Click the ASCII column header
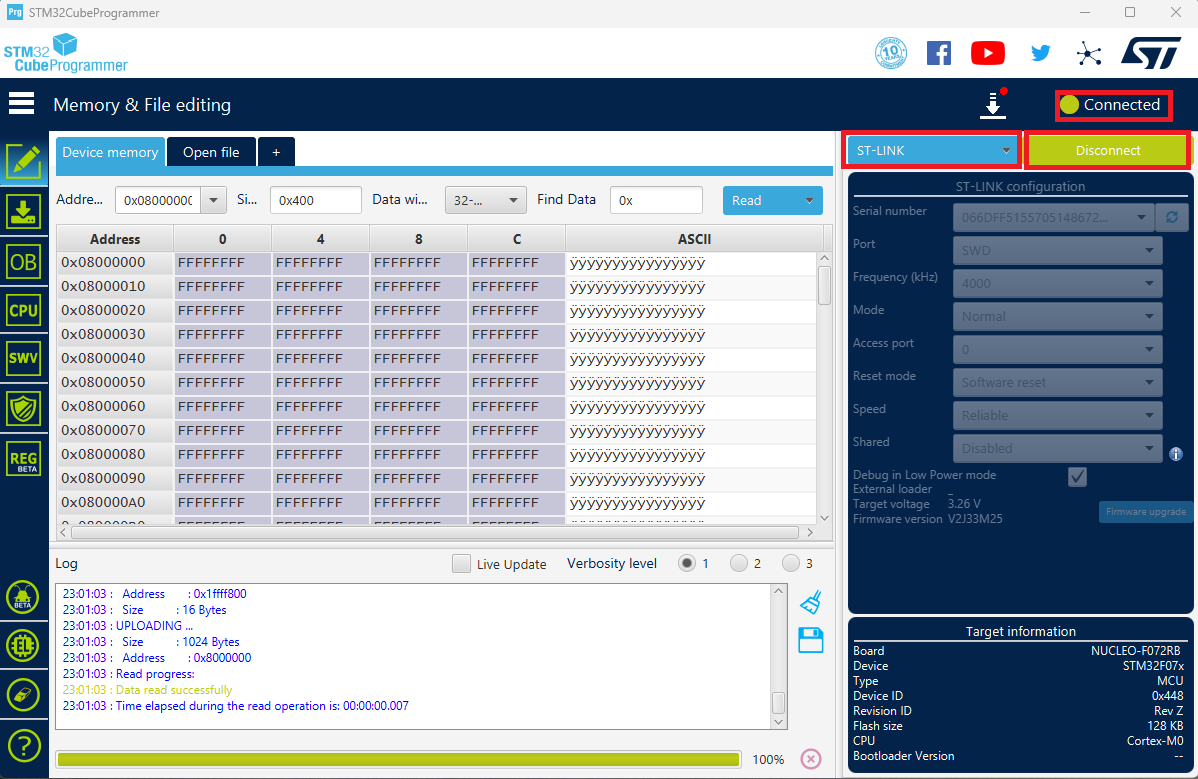 click(694, 239)
